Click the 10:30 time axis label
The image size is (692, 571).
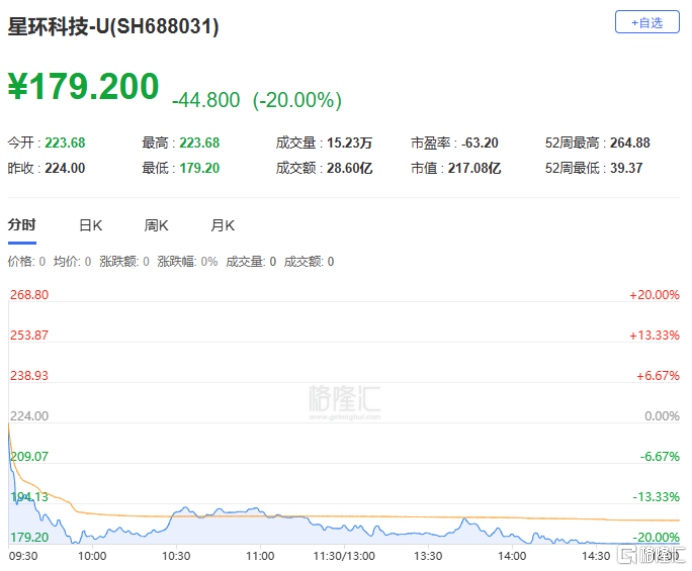176,556
